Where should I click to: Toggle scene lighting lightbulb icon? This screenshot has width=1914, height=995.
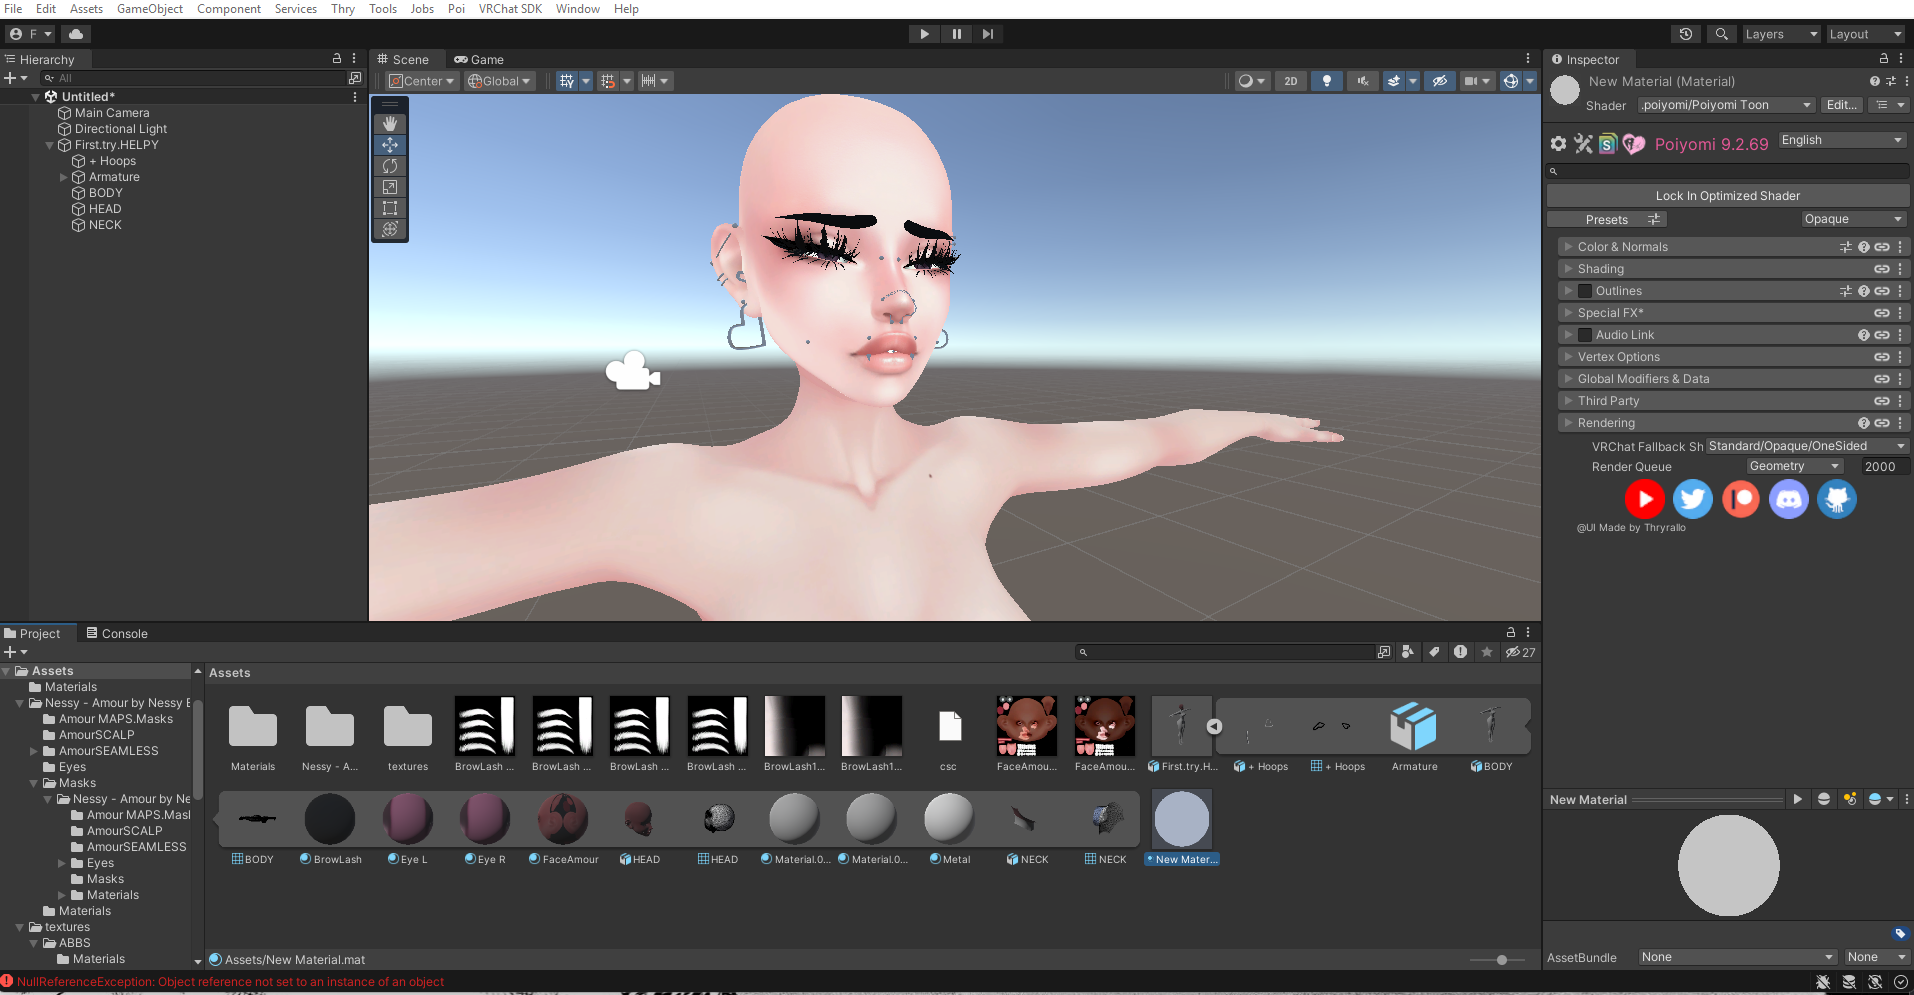(x=1327, y=81)
